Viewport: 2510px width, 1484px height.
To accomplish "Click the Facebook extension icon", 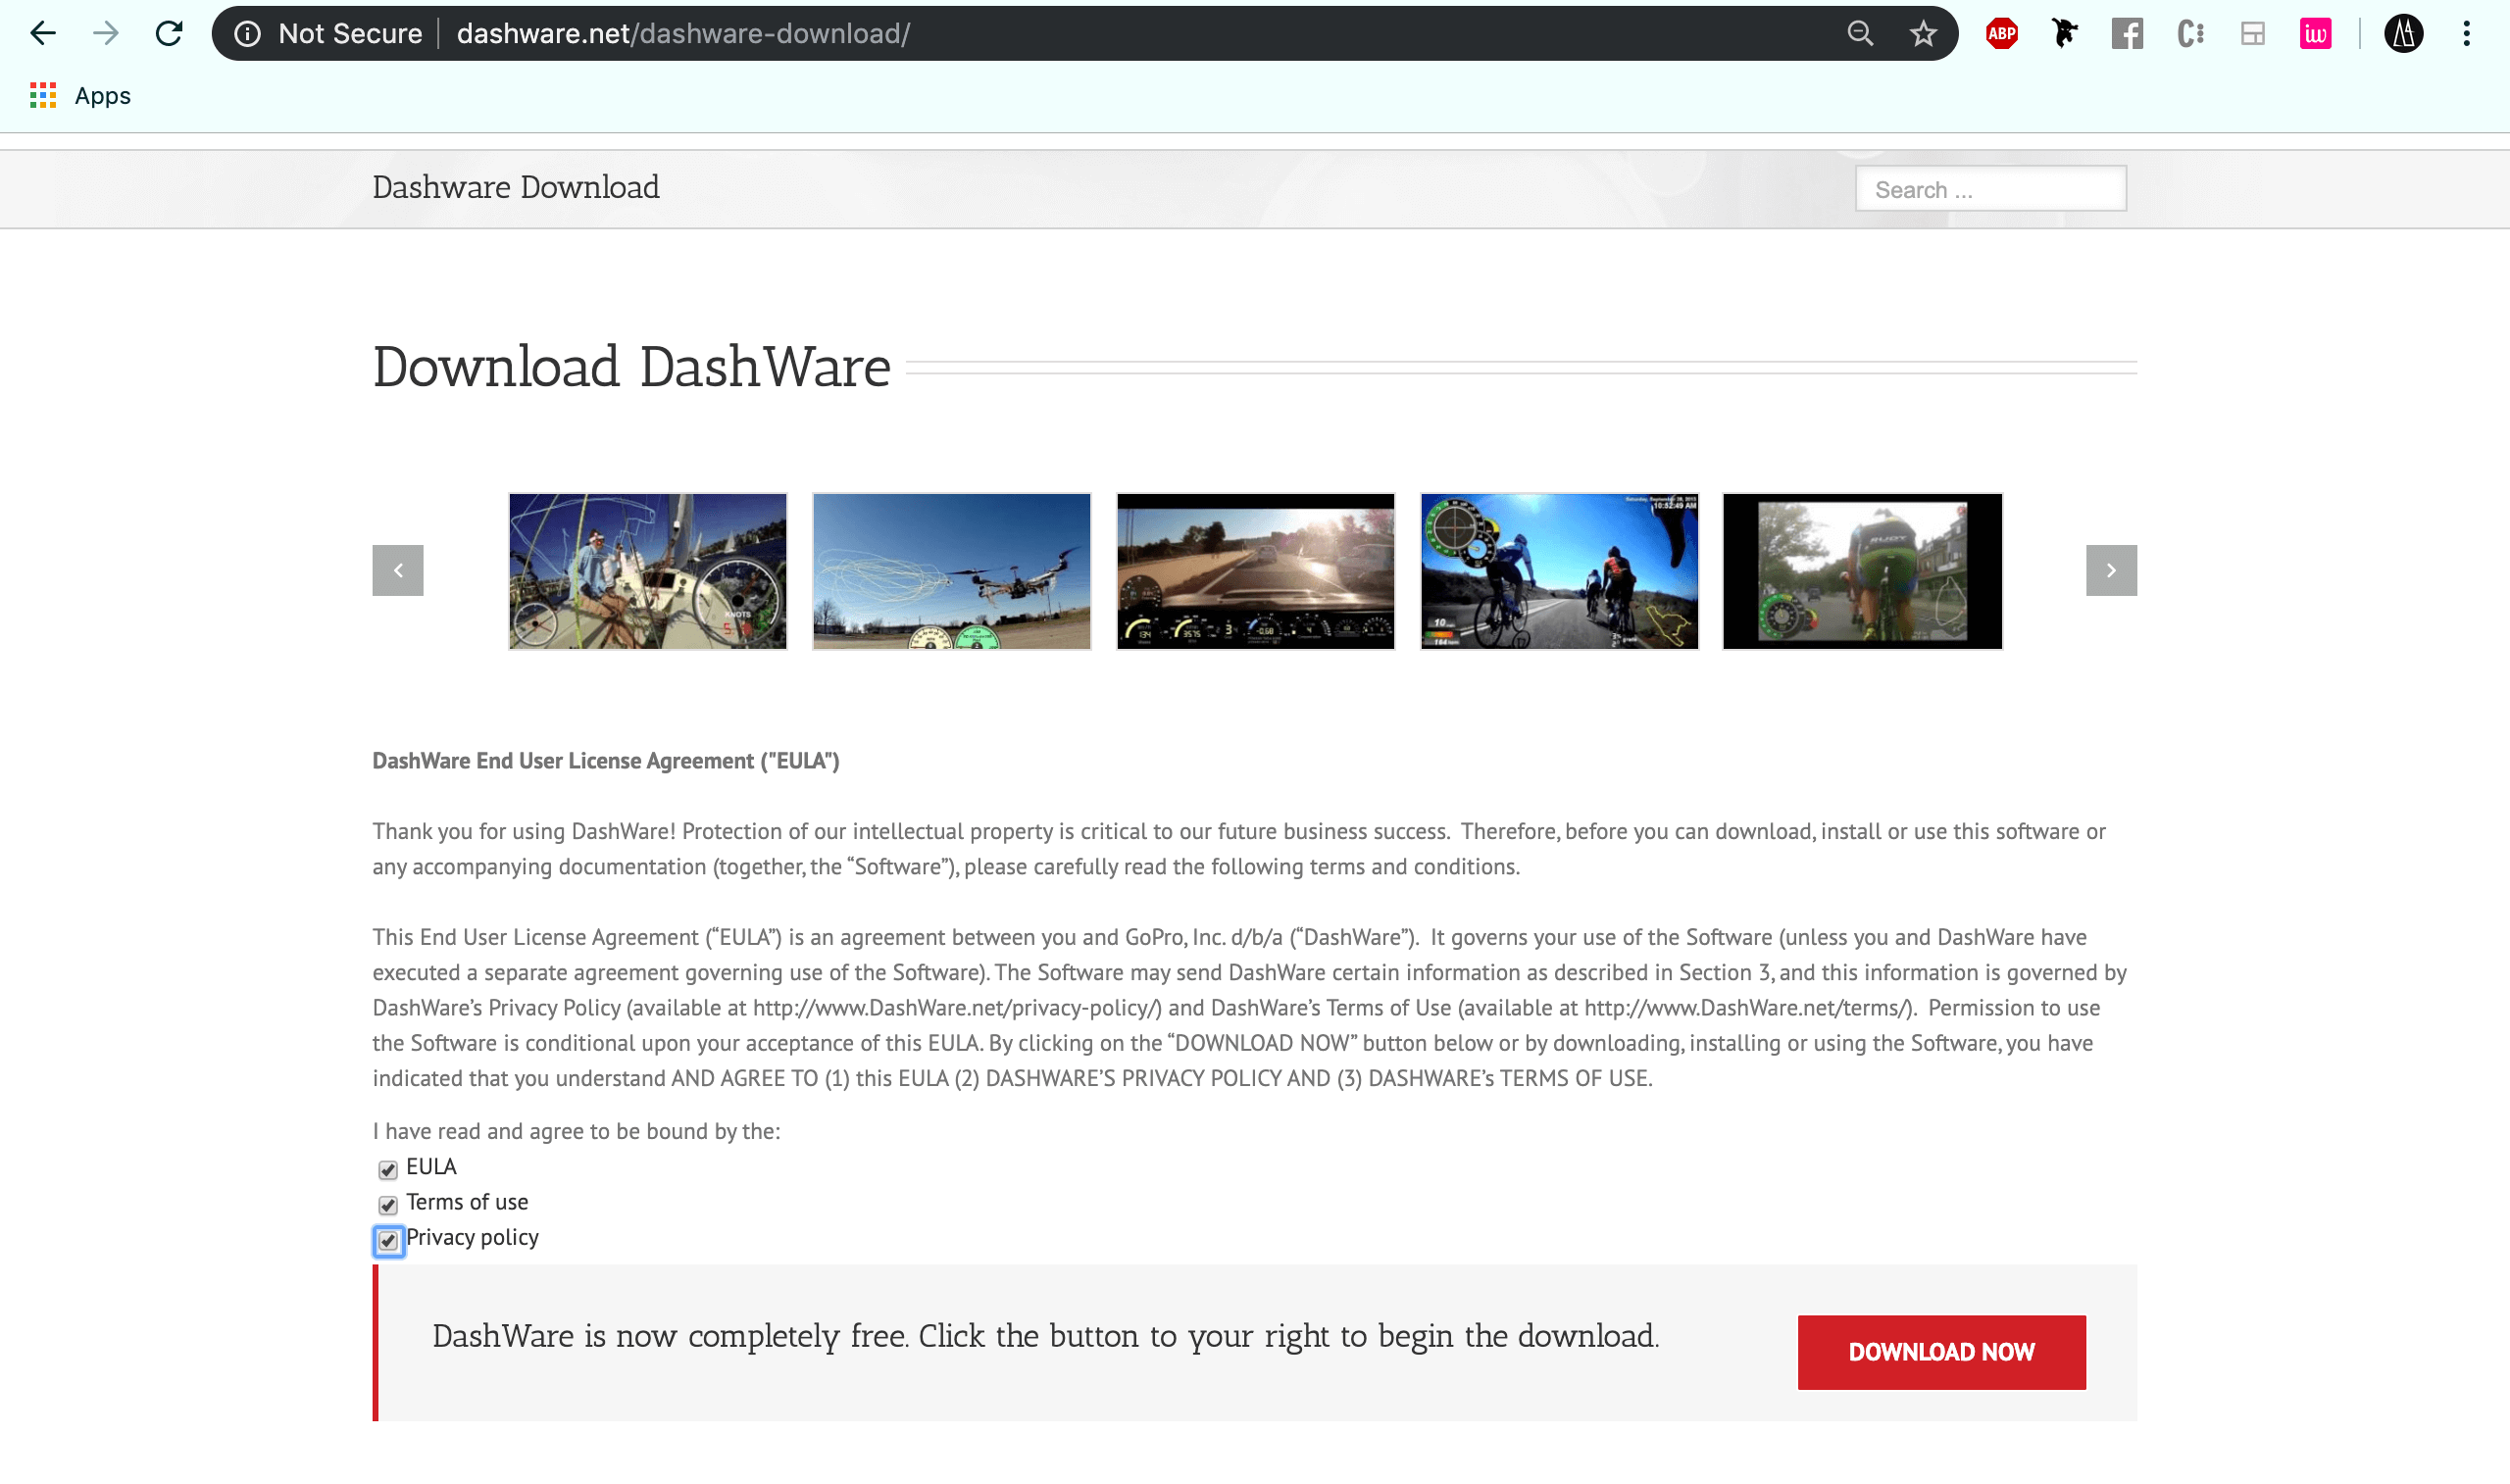I will [x=2128, y=33].
